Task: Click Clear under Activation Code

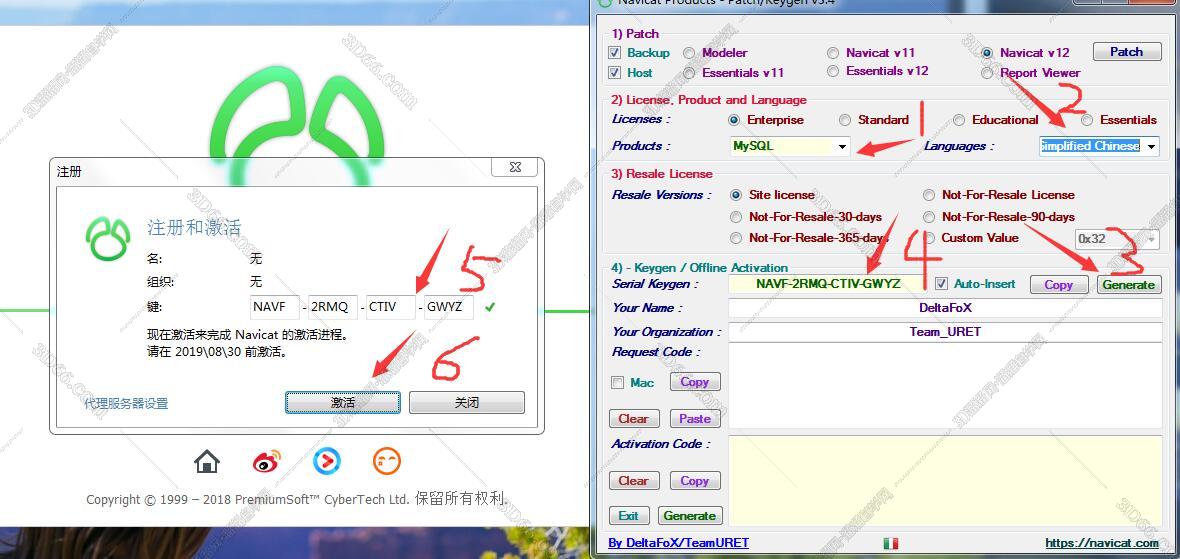Action: (634, 480)
